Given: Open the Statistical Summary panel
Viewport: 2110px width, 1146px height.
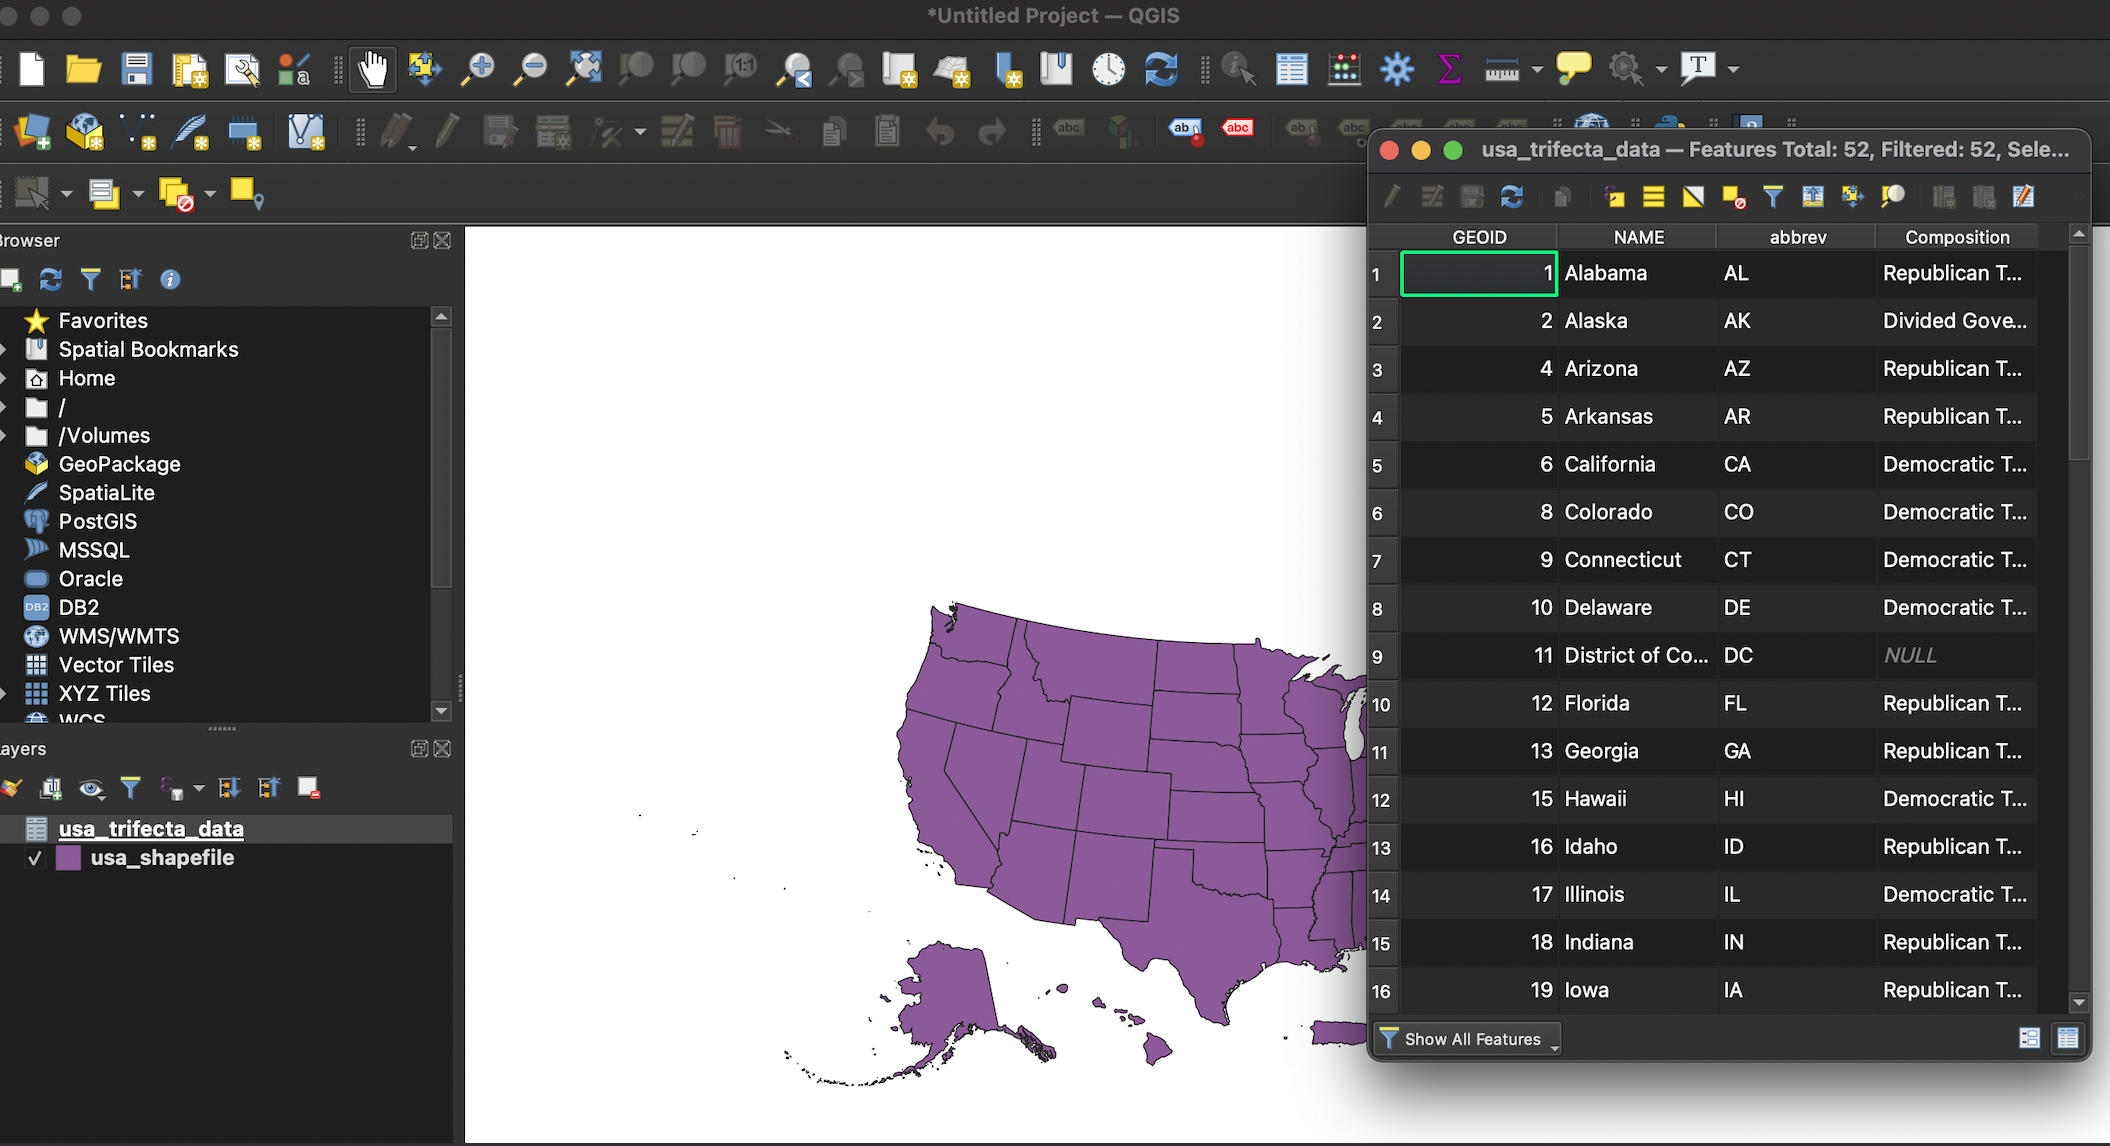Looking at the screenshot, I should pos(1448,69).
